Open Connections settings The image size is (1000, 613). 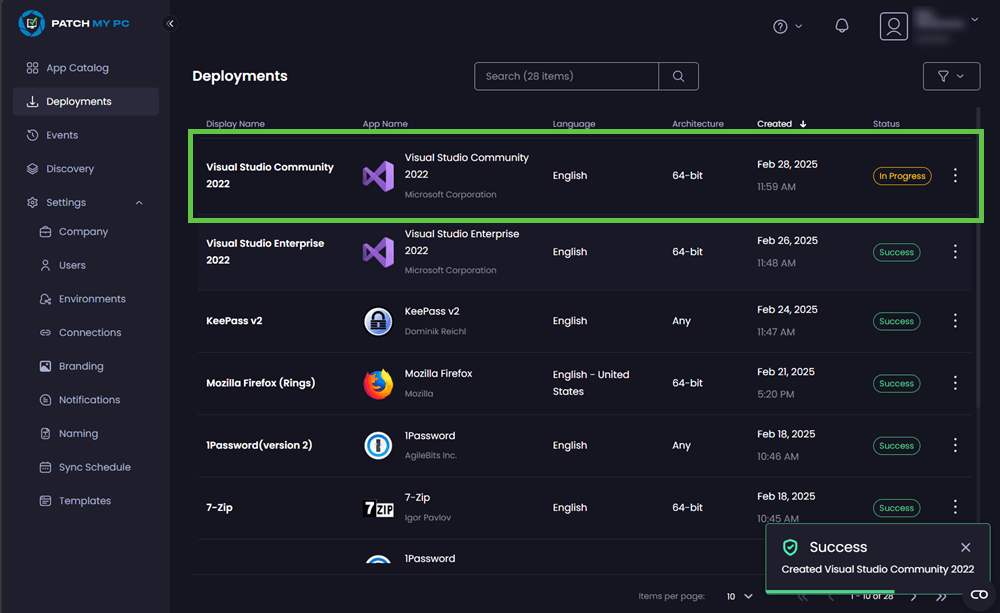click(x=89, y=333)
